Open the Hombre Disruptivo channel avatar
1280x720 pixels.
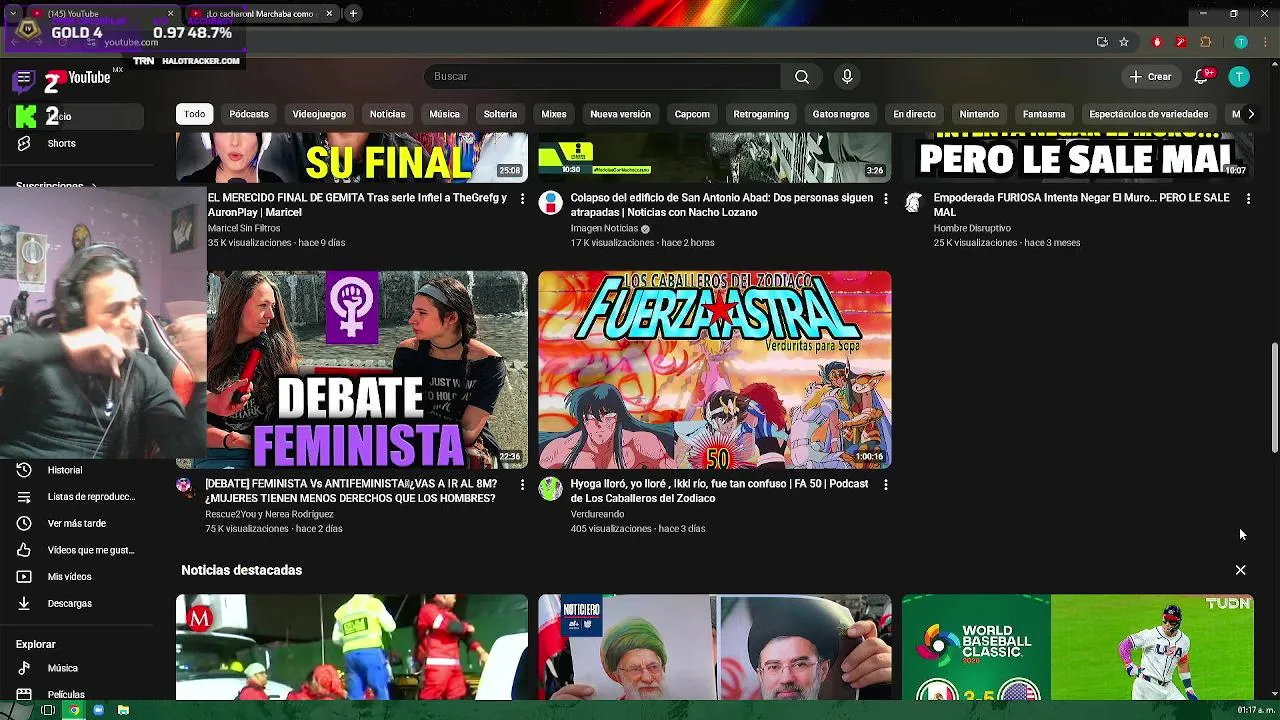913,202
